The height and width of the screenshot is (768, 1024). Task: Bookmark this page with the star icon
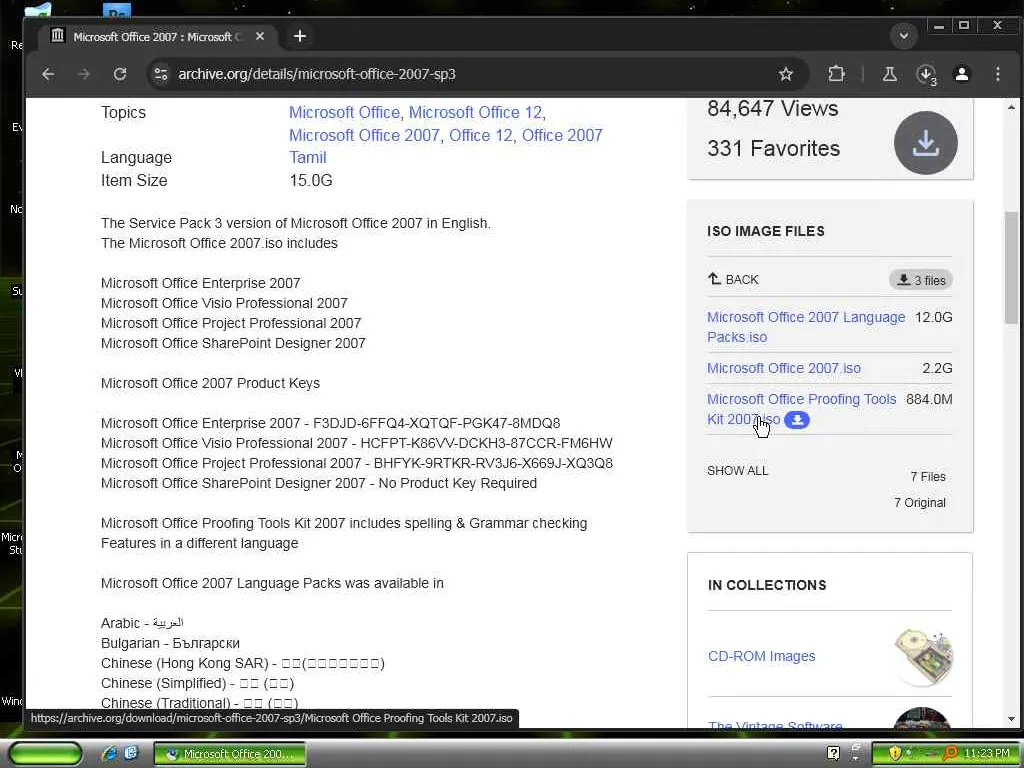[786, 74]
